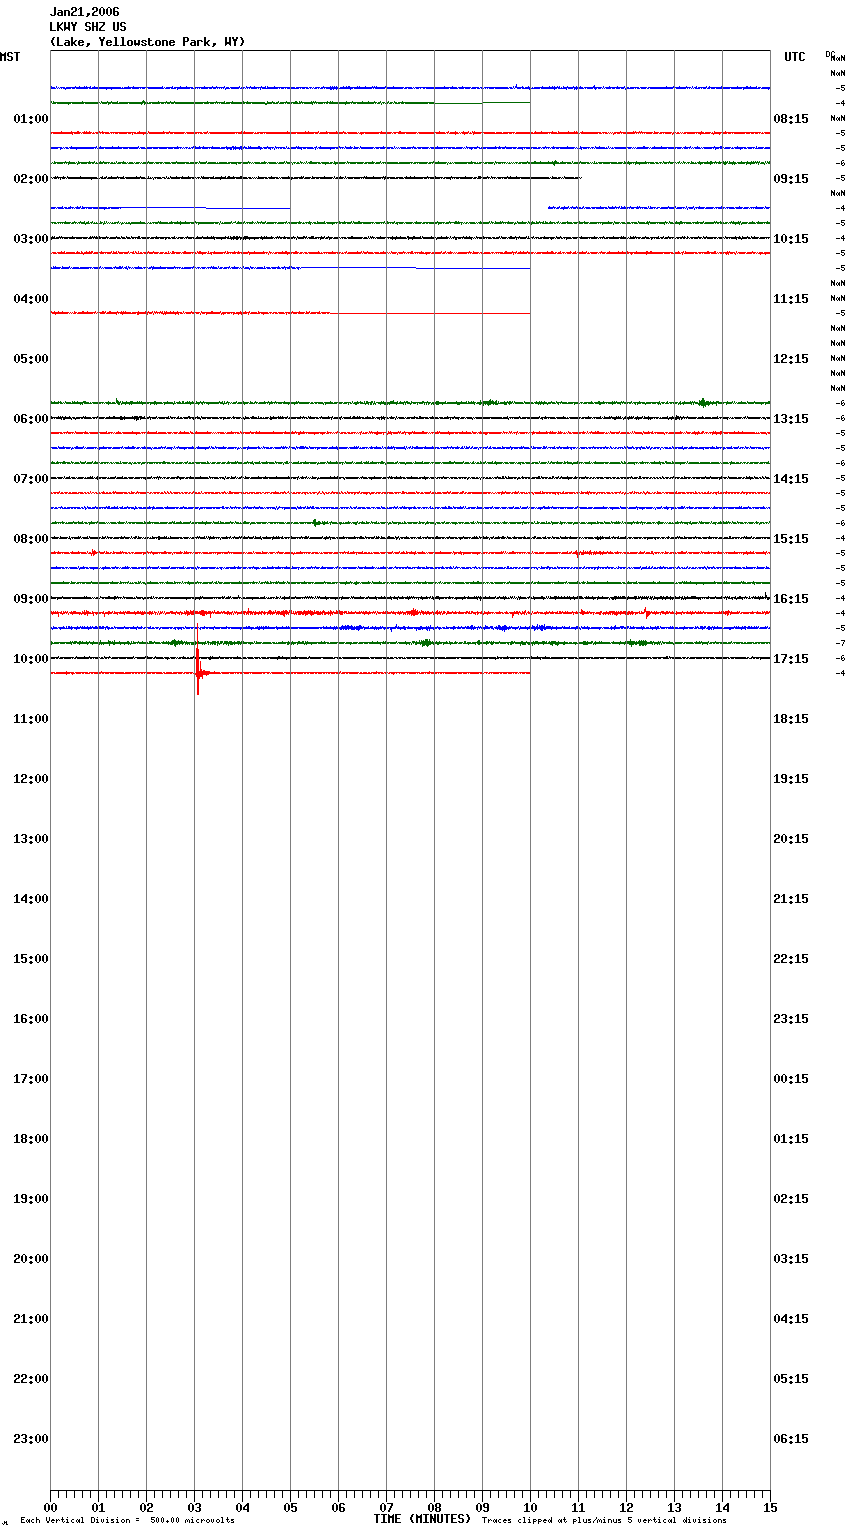Click the TIME (MINUTES) axis title
This screenshot has width=850, height=1534.
[x=422, y=1519]
